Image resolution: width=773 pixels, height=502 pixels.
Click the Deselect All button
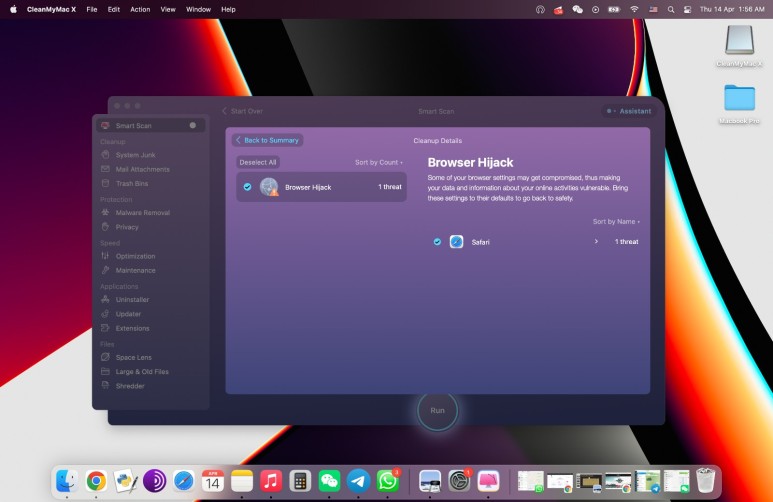point(258,162)
